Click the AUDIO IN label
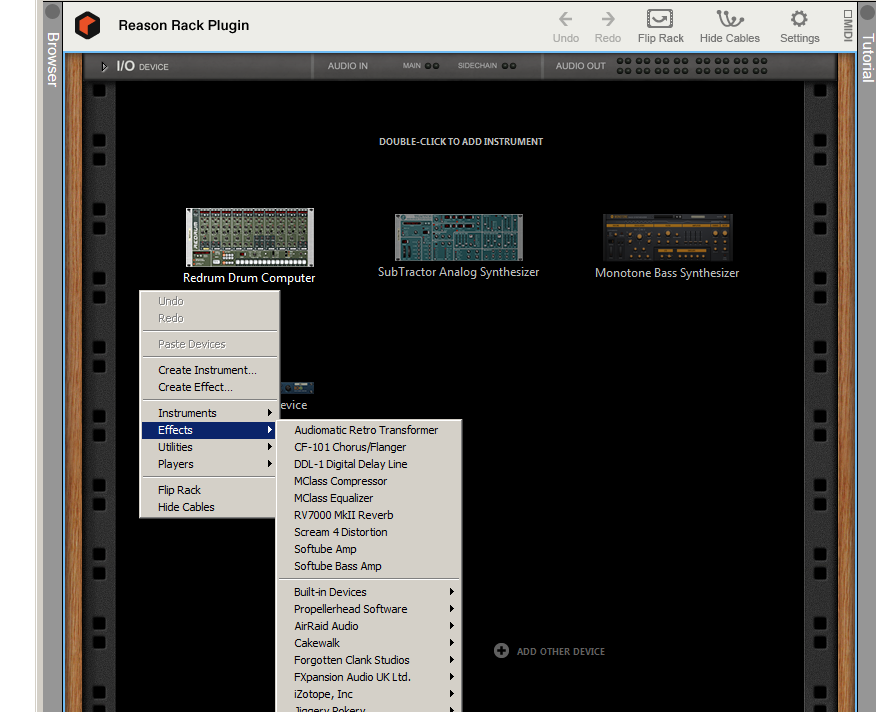This screenshot has width=876, height=712. (347, 66)
